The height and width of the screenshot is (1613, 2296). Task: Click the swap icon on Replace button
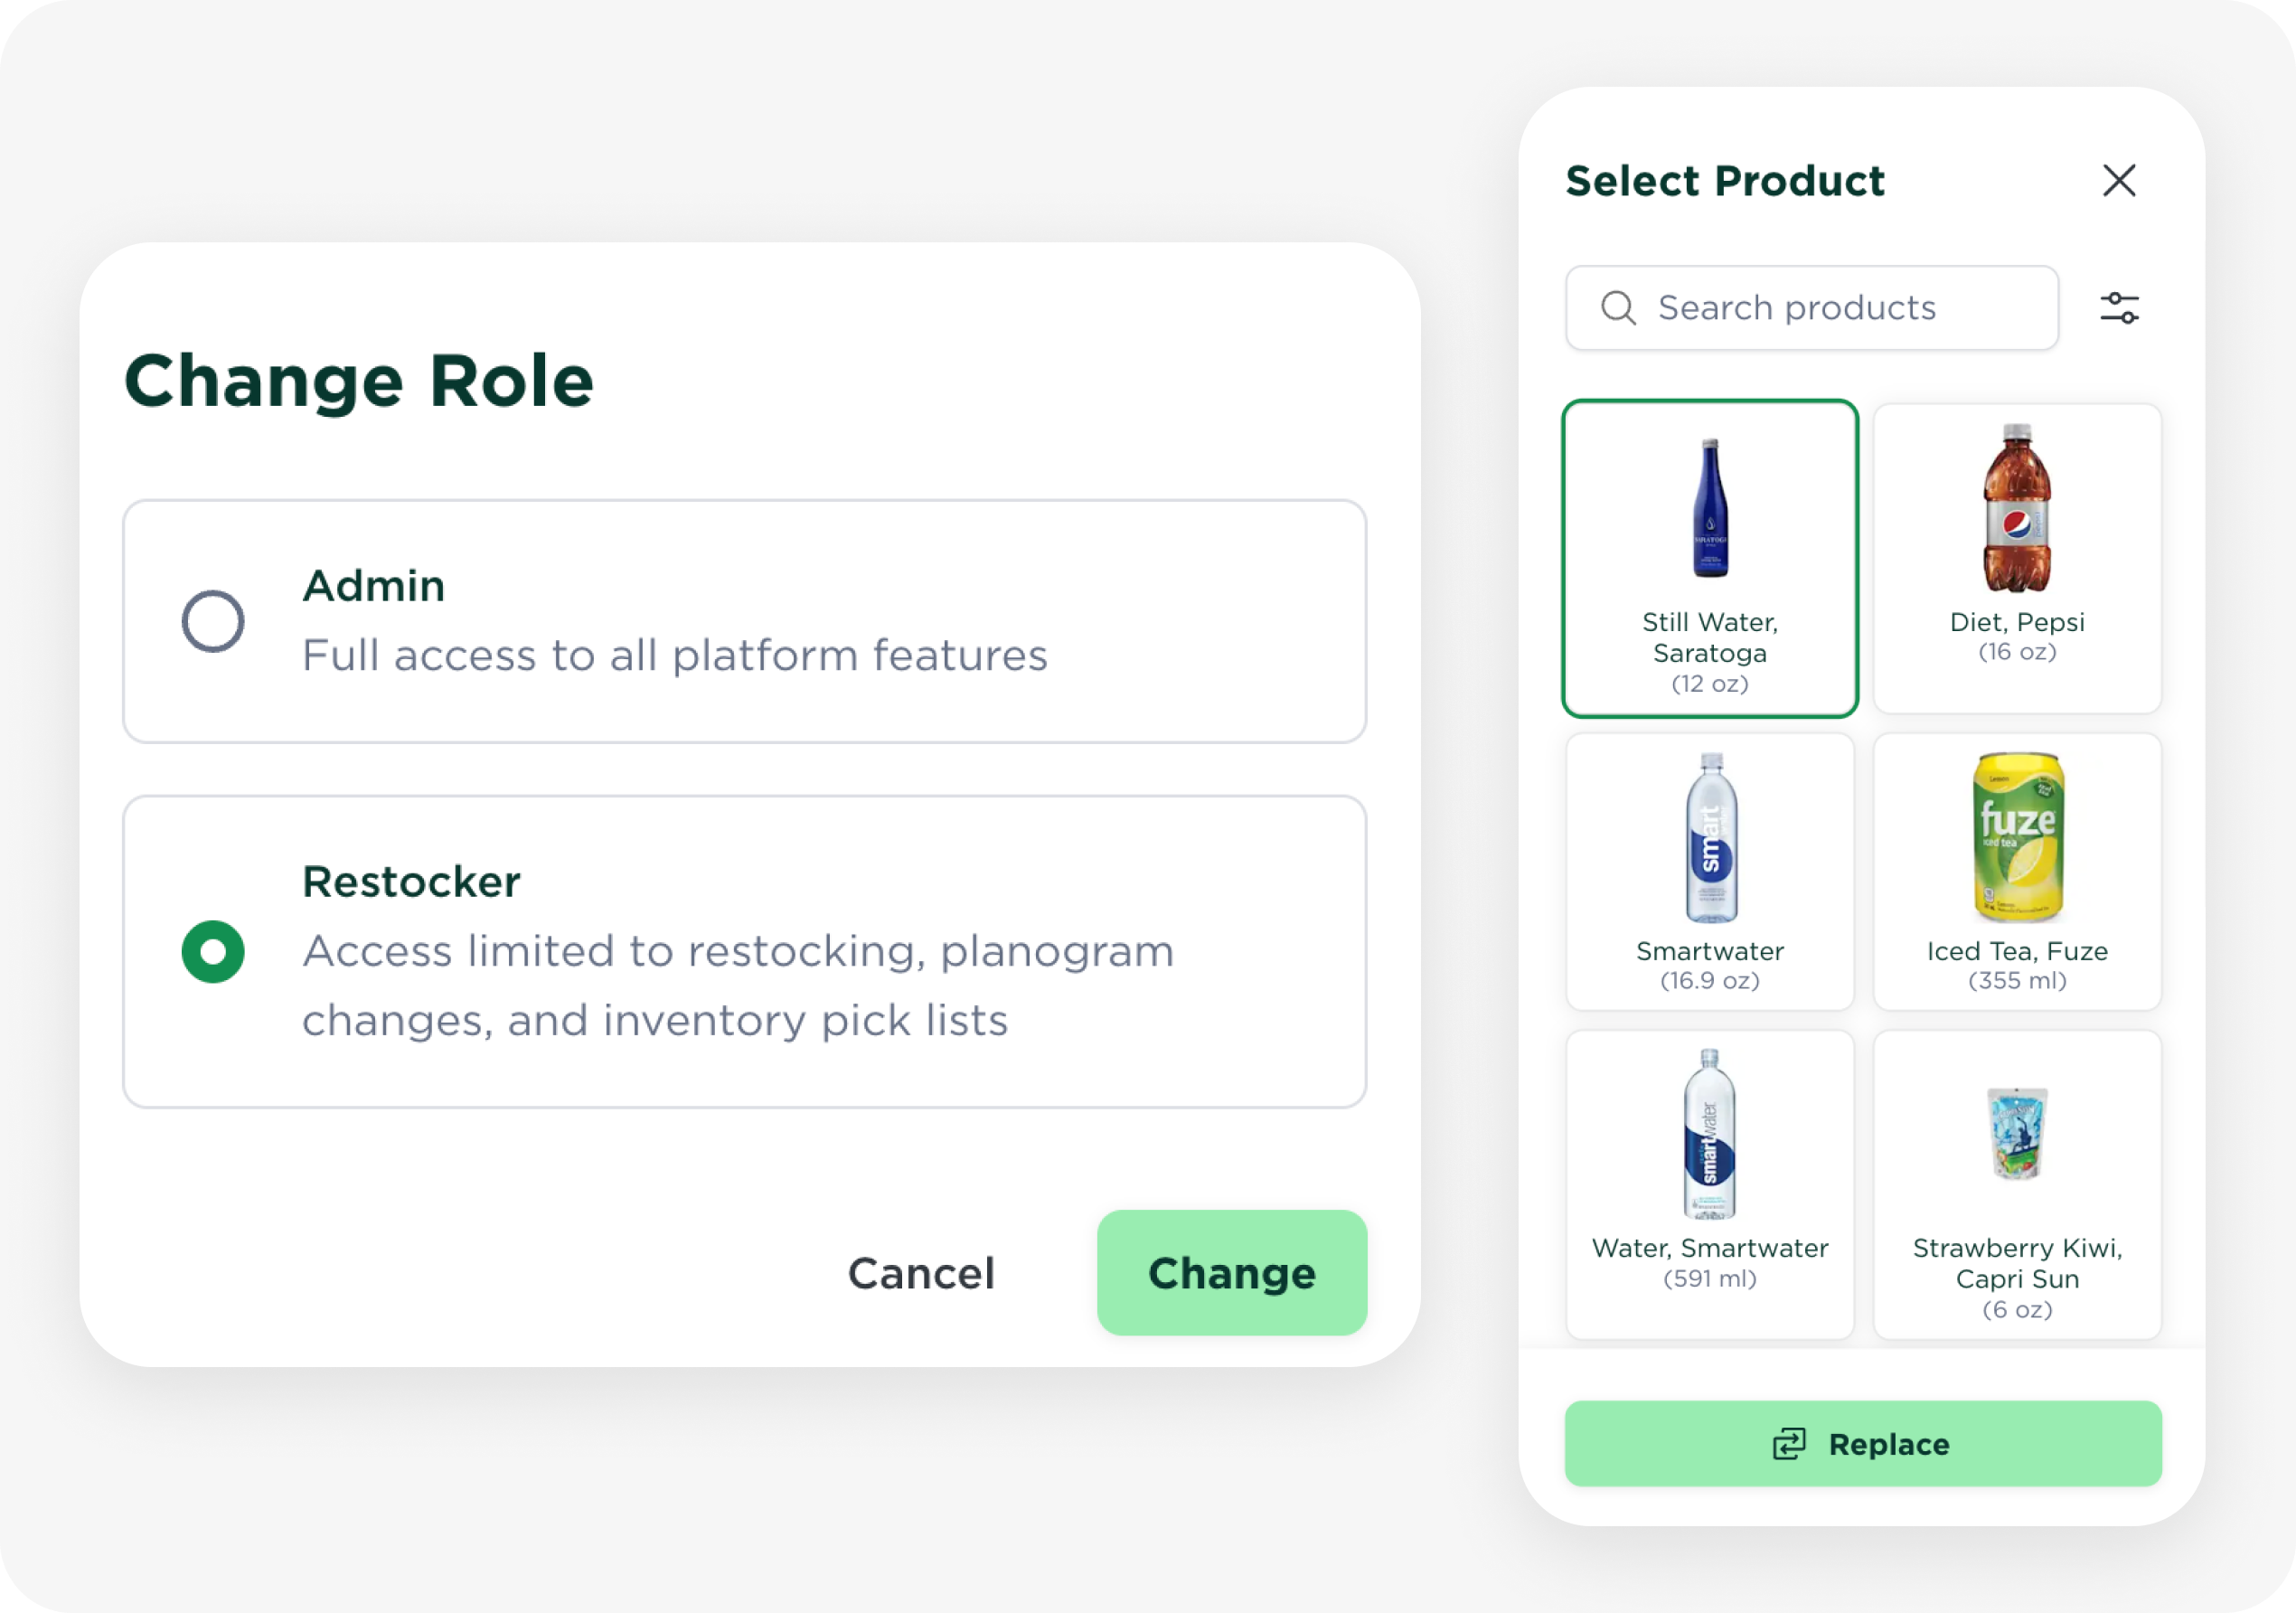coord(1789,1444)
